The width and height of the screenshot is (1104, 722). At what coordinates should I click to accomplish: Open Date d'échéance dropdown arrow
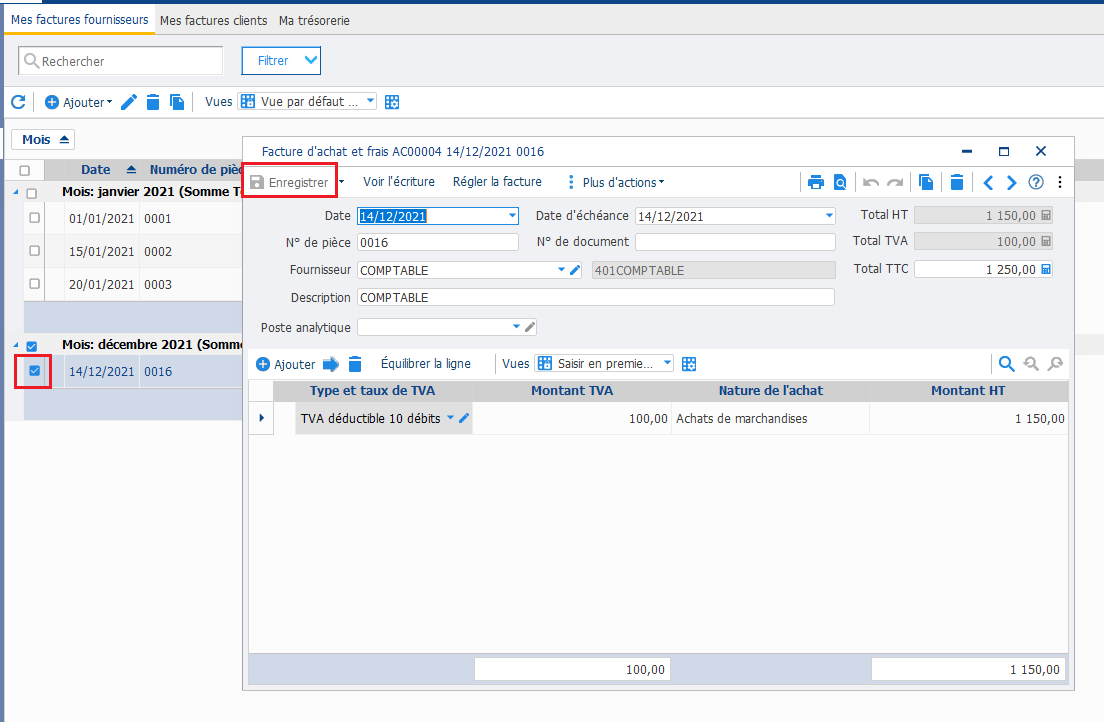click(x=829, y=216)
